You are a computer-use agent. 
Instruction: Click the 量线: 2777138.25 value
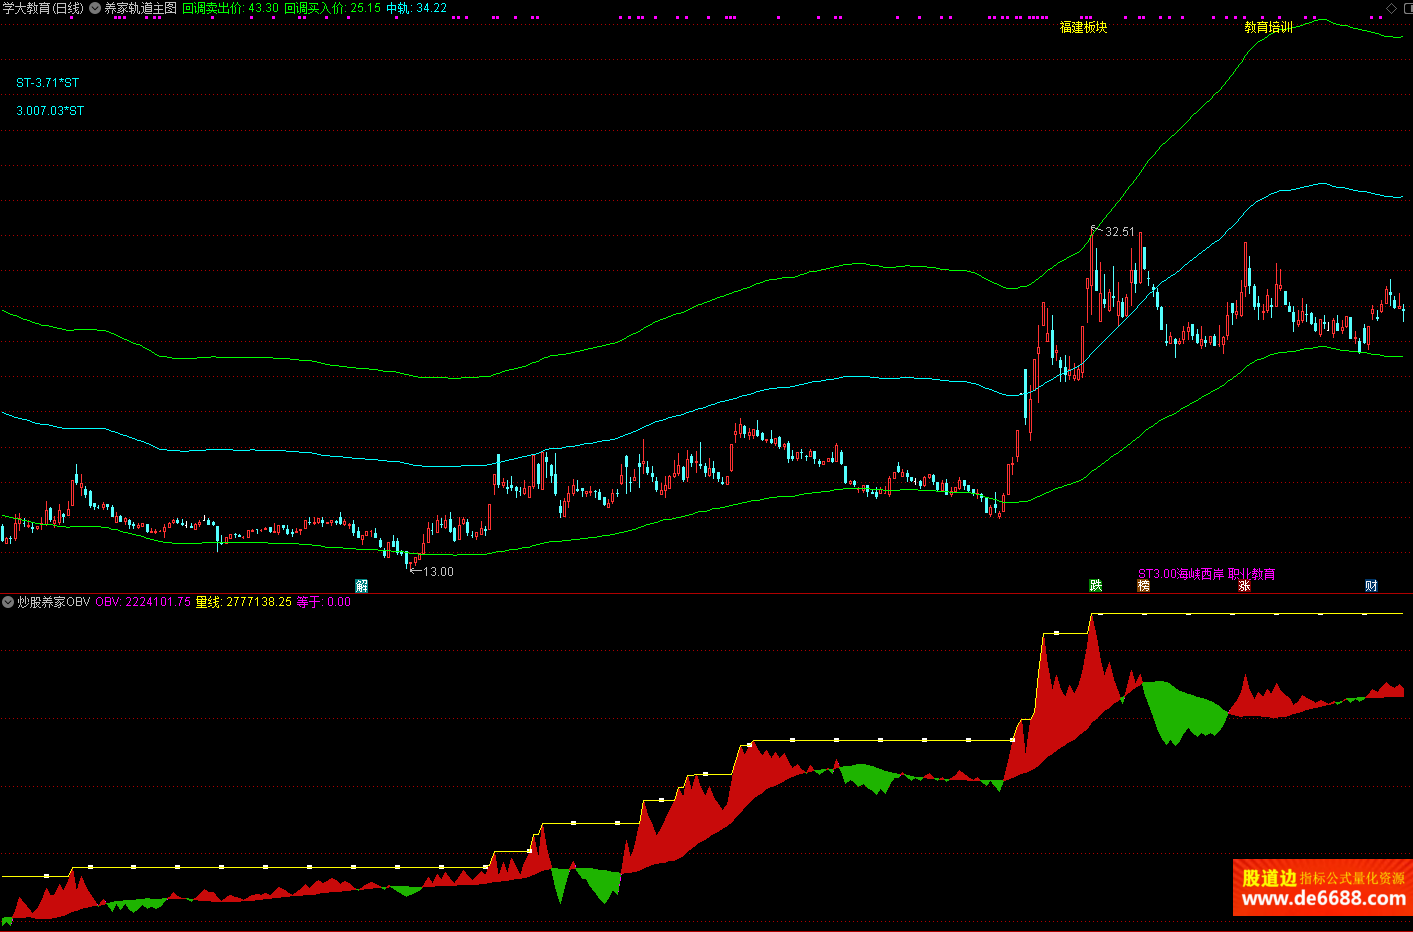(244, 602)
